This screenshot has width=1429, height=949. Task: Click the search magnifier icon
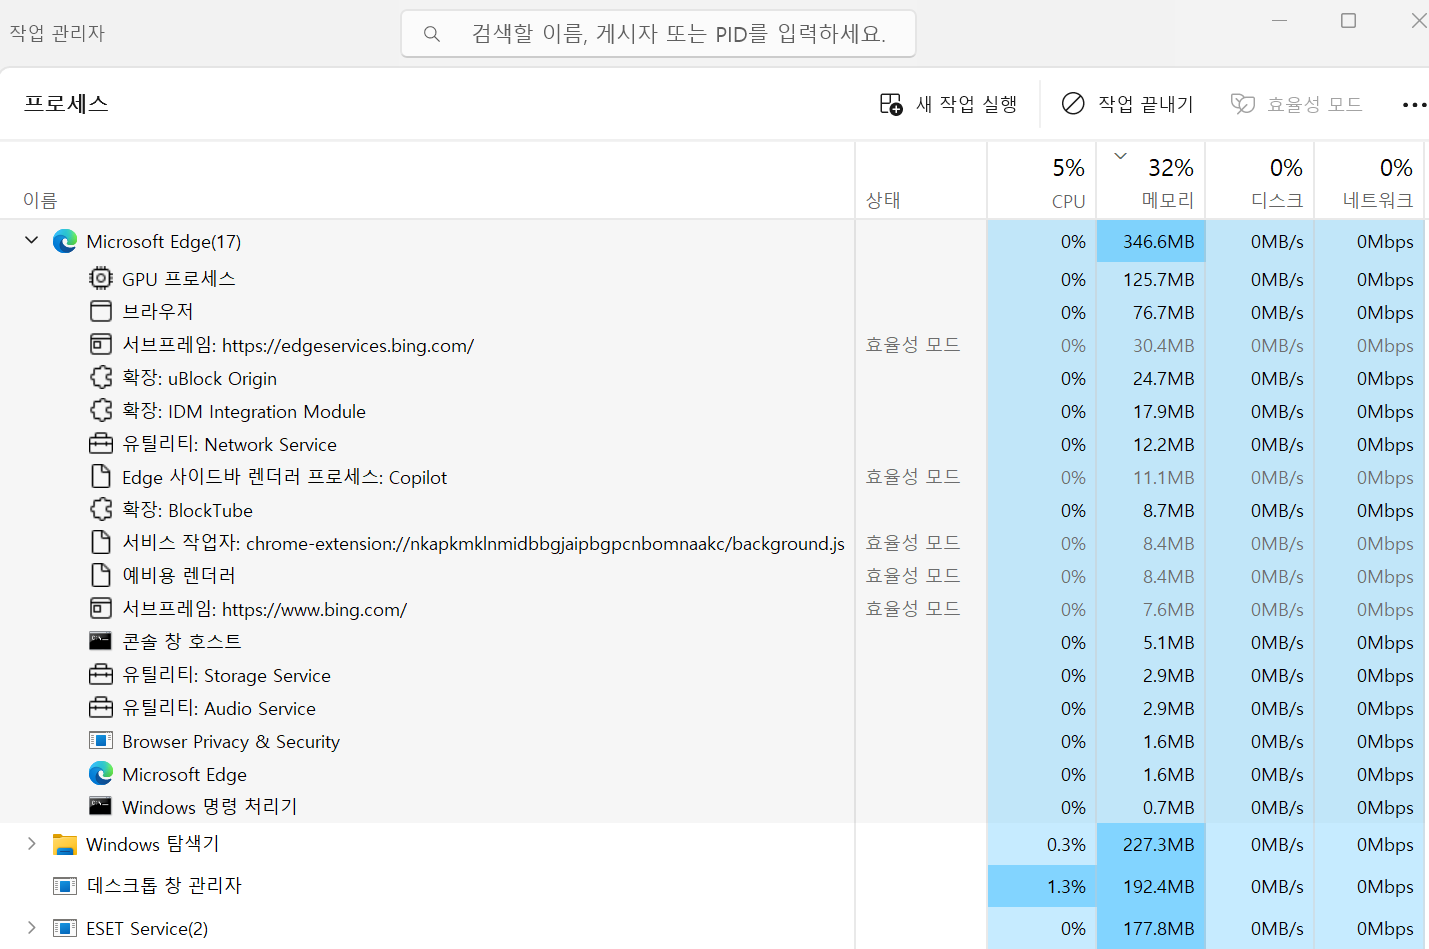pyautogui.click(x=432, y=34)
